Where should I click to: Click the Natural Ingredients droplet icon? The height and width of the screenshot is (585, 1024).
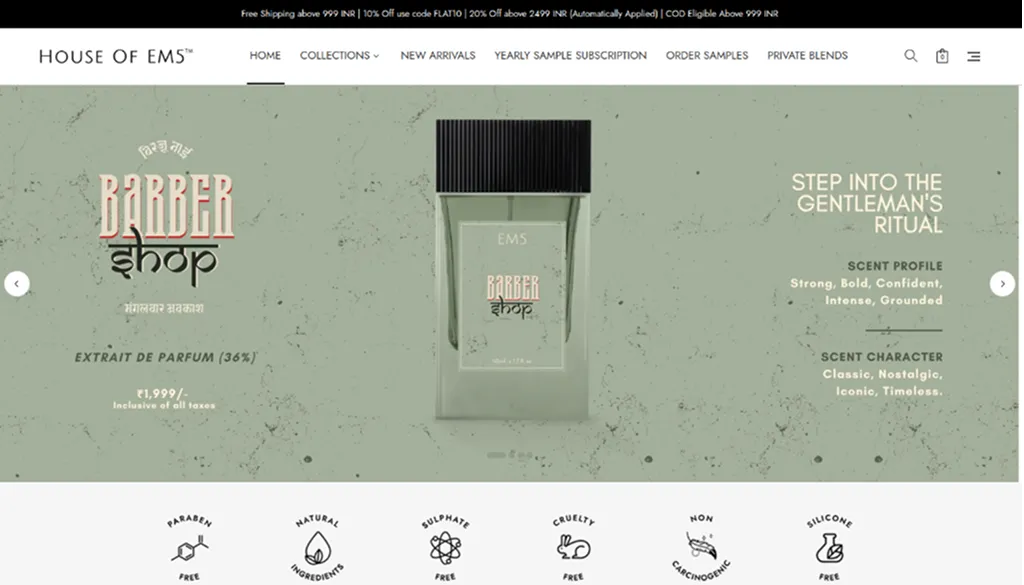click(x=317, y=548)
